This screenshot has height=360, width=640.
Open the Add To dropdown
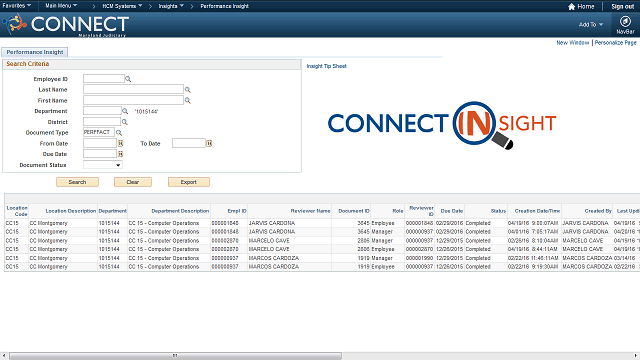click(591, 24)
